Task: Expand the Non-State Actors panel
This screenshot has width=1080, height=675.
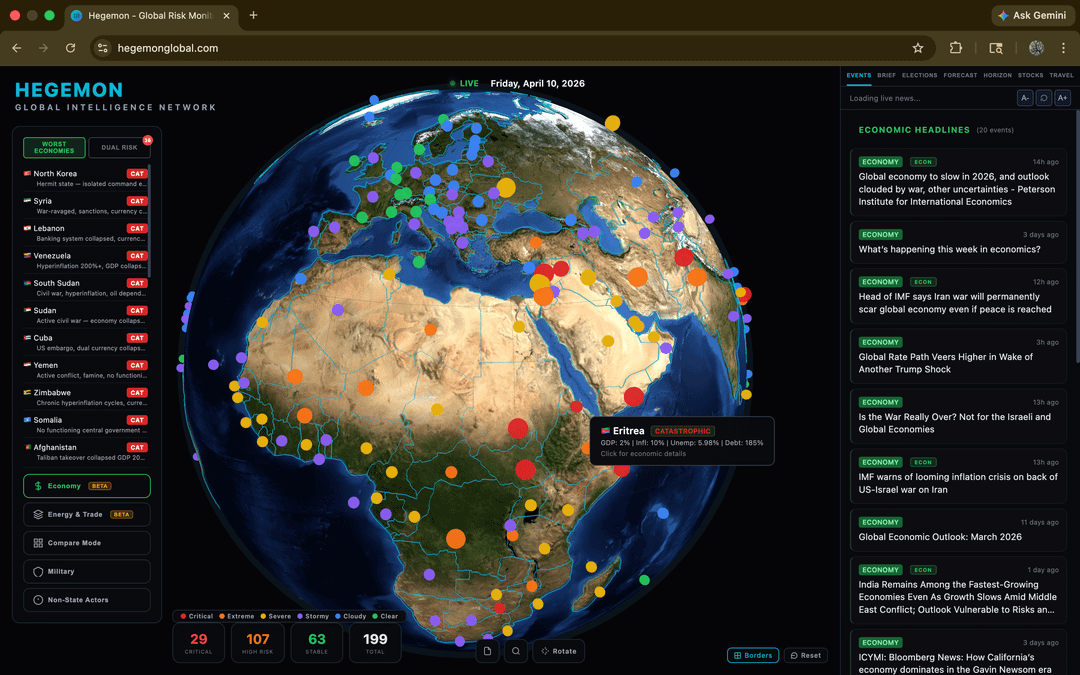Action: point(86,600)
